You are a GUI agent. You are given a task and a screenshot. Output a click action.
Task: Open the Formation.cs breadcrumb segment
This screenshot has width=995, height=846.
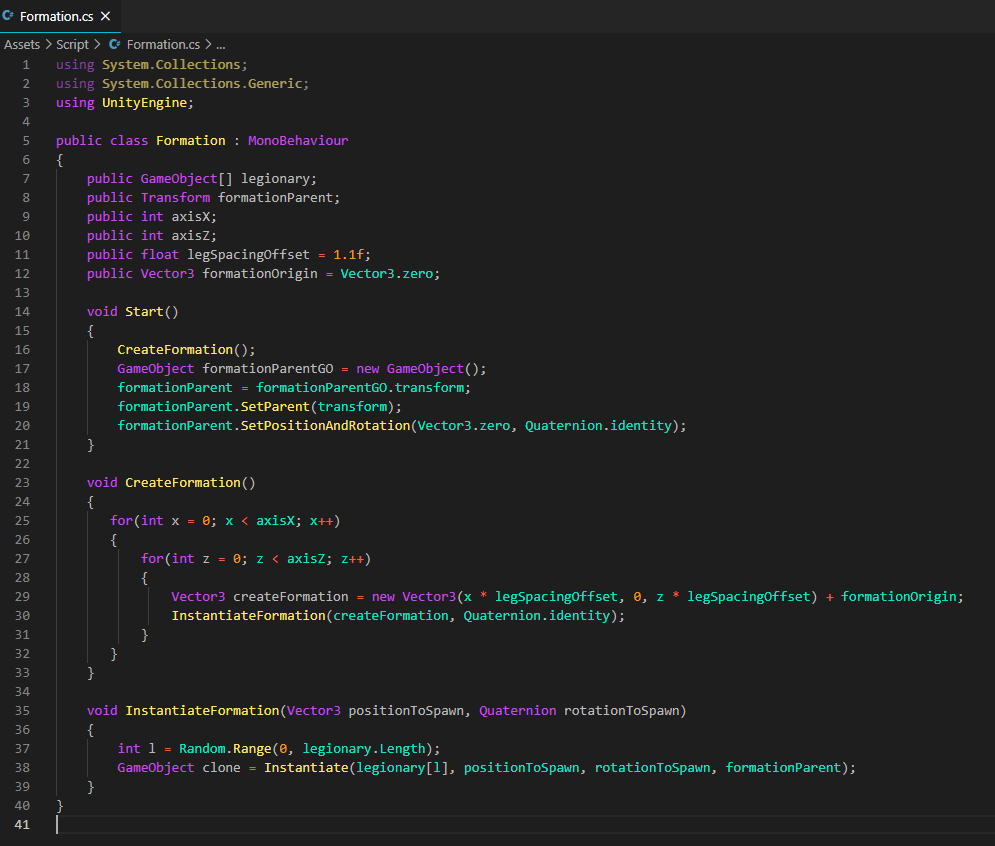tap(163, 44)
